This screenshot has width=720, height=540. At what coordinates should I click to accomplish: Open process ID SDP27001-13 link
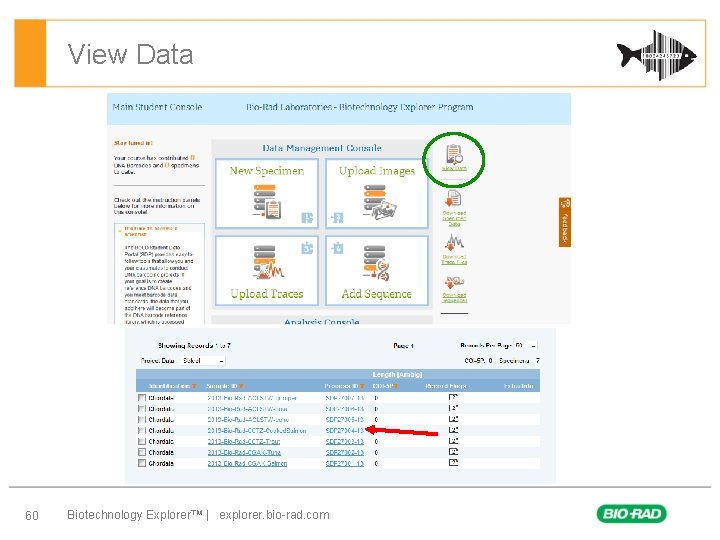point(345,463)
